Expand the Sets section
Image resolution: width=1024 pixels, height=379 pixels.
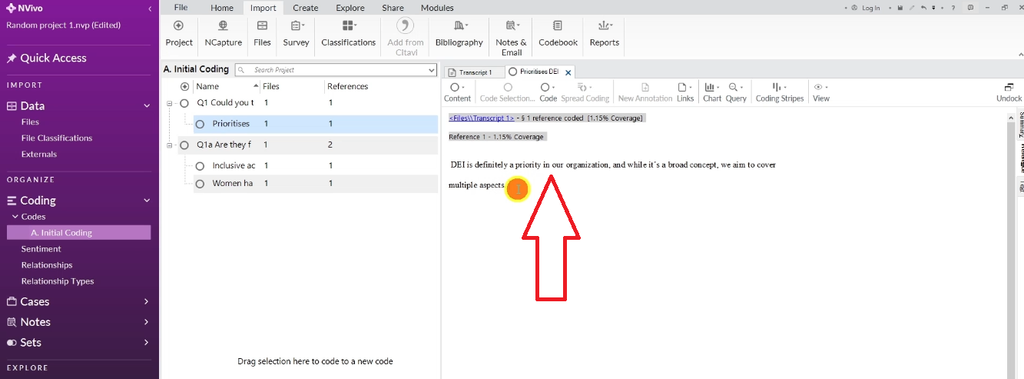pyautogui.click(x=146, y=342)
